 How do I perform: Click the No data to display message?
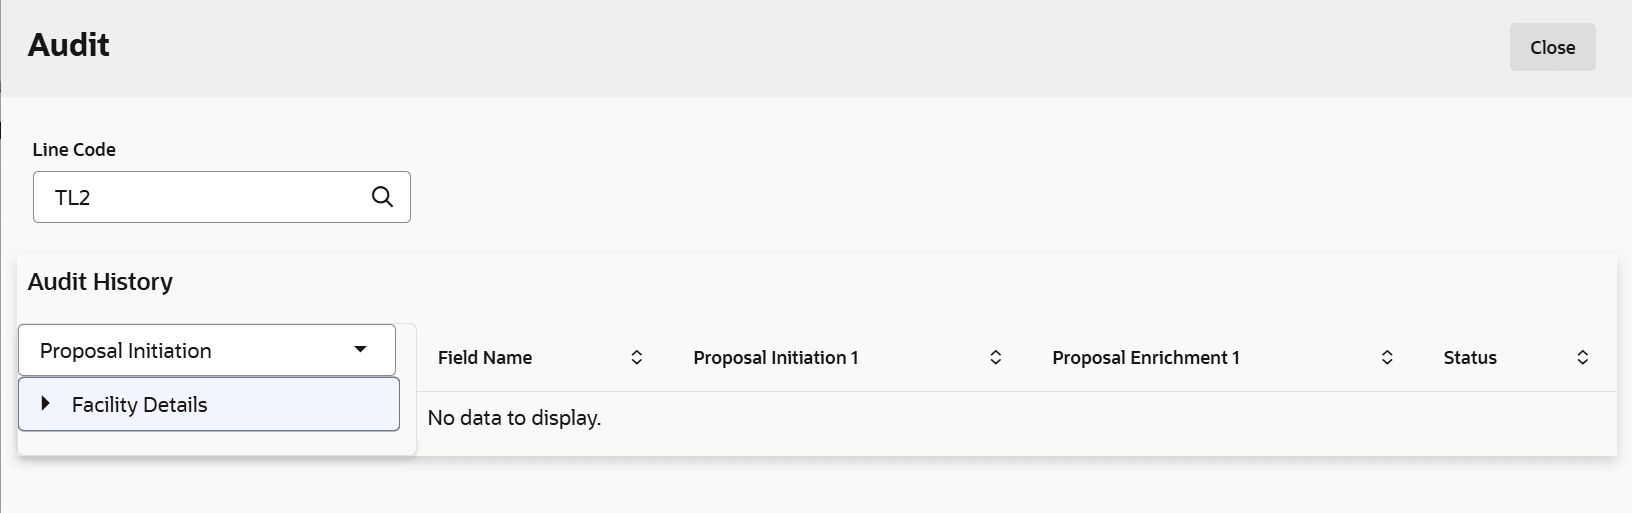514,418
